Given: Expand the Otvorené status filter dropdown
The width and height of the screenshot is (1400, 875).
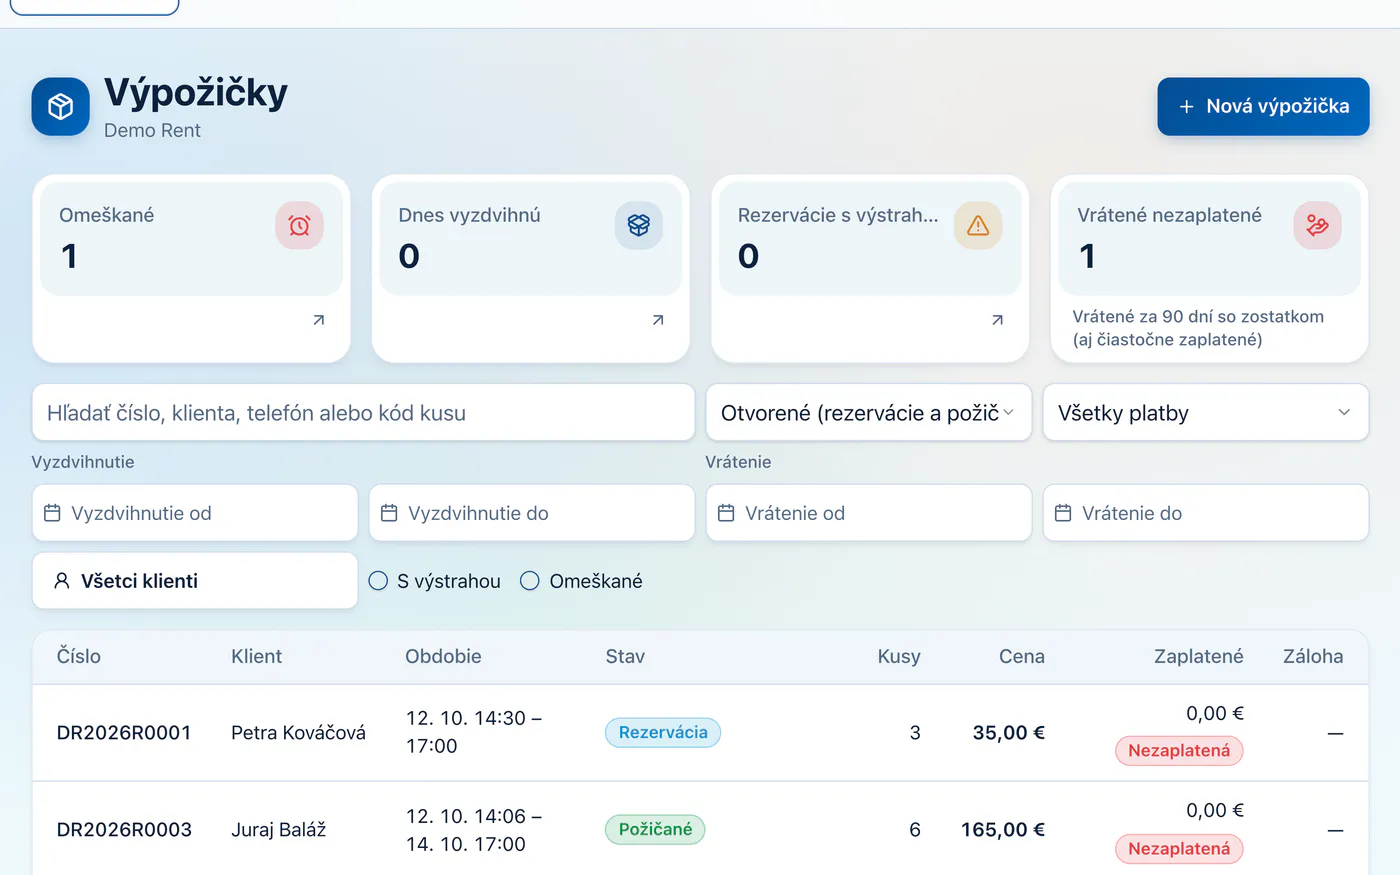Looking at the screenshot, I should coord(869,413).
